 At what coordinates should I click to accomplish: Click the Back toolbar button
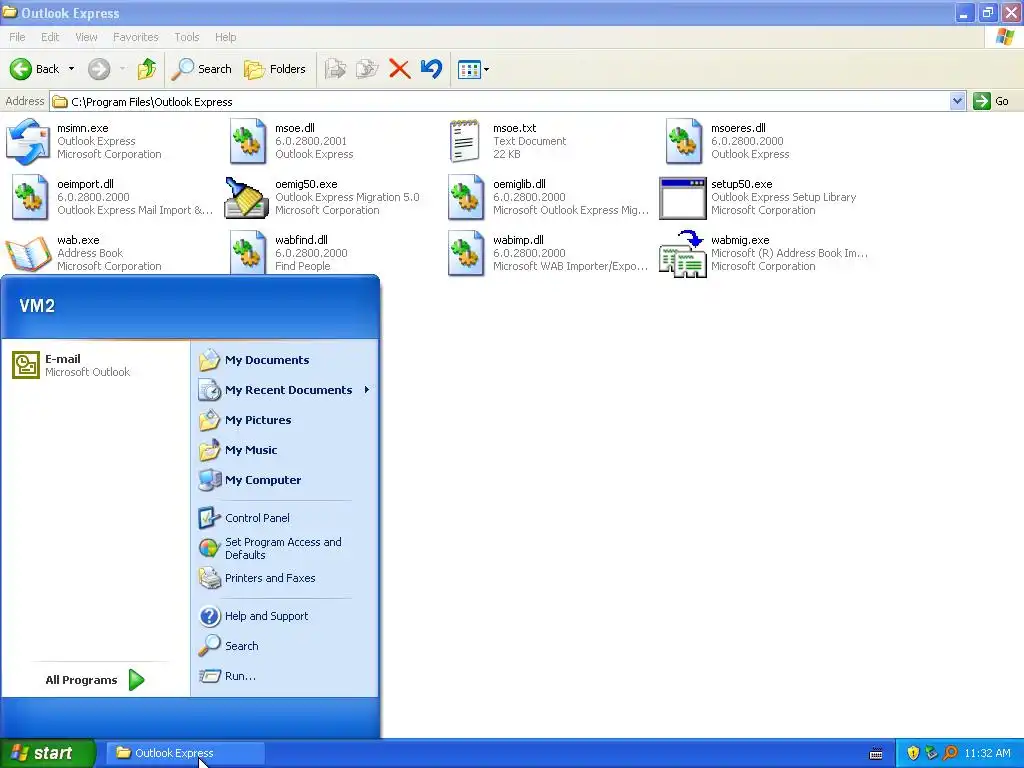[x=35, y=69]
